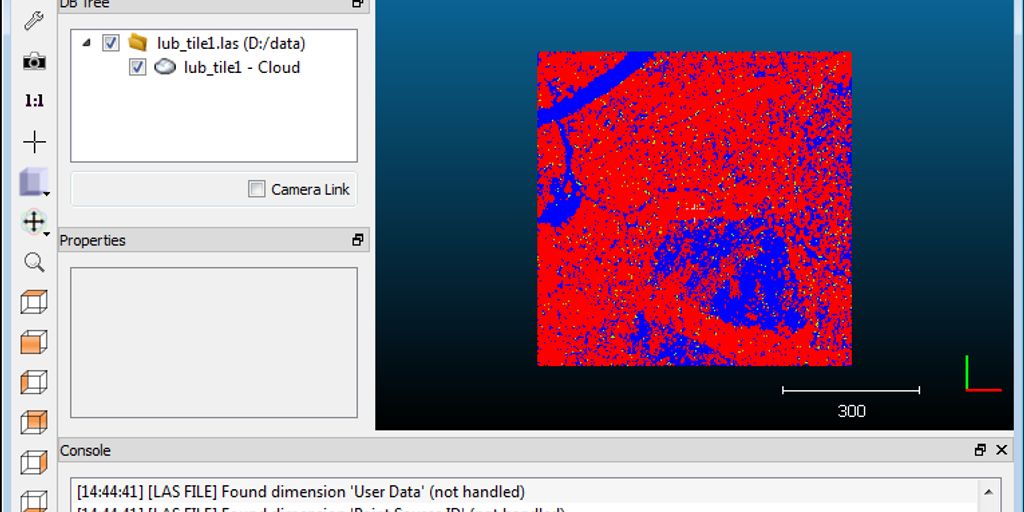
Task: Click the 300 scale bar label
Action: click(x=852, y=411)
